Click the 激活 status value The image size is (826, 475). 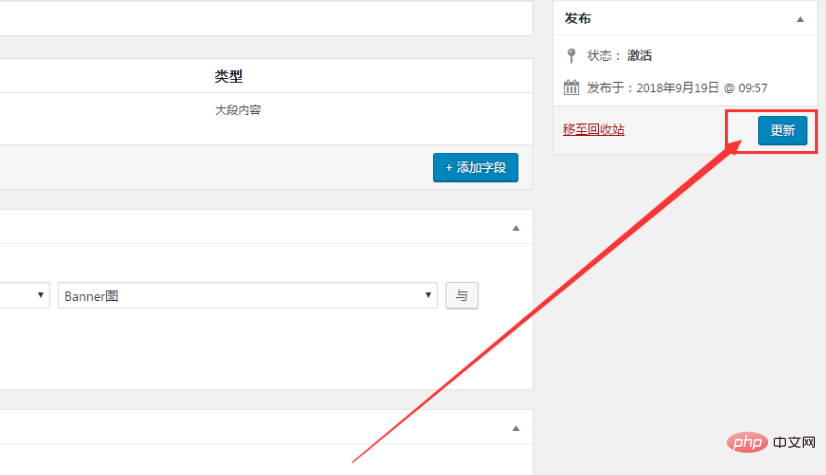(x=640, y=56)
